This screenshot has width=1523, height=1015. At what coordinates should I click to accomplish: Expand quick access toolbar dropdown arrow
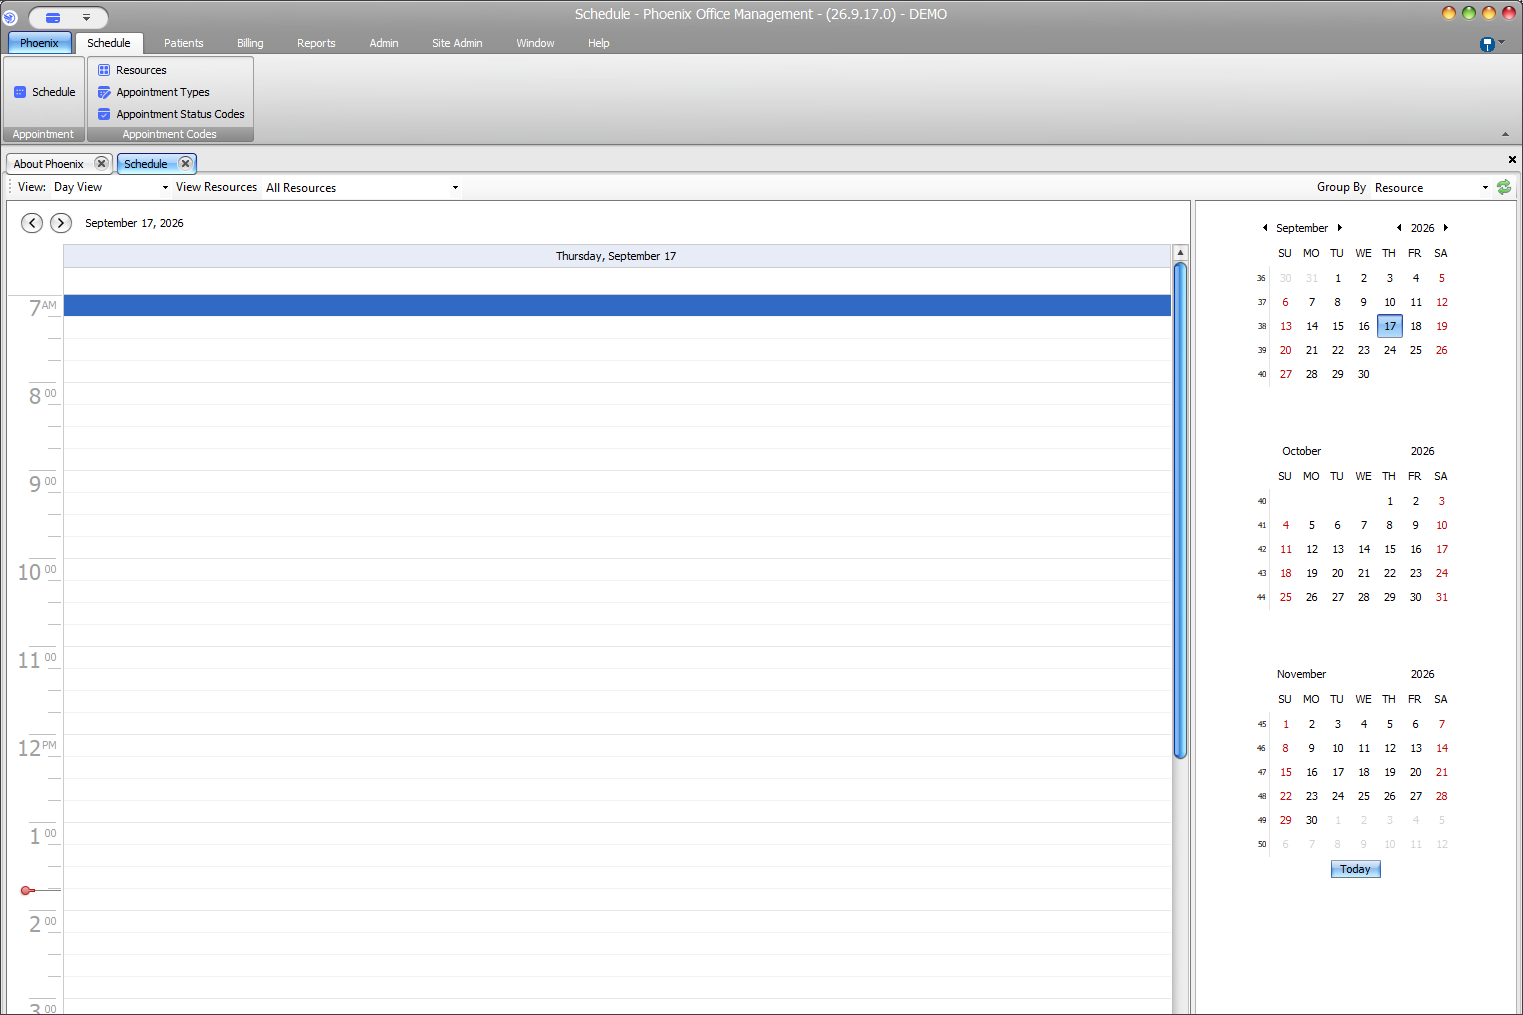[87, 17]
